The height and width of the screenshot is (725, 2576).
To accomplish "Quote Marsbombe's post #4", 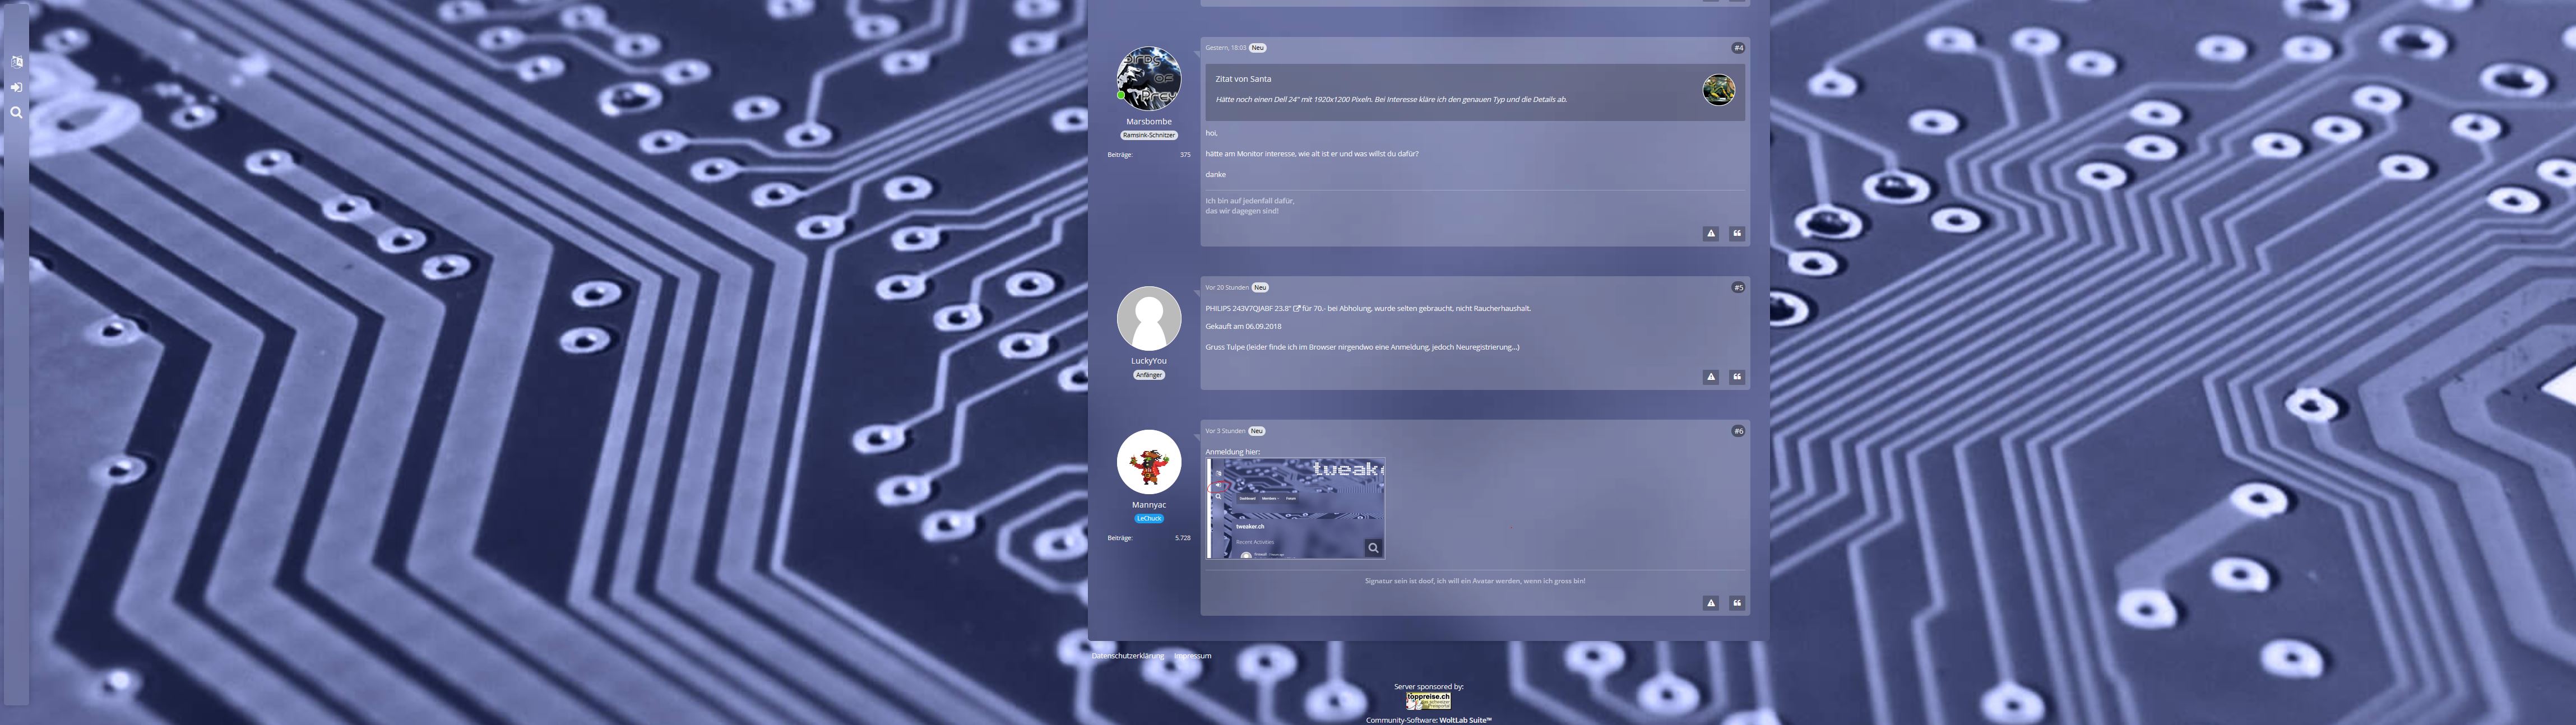I will pyautogui.click(x=1736, y=233).
